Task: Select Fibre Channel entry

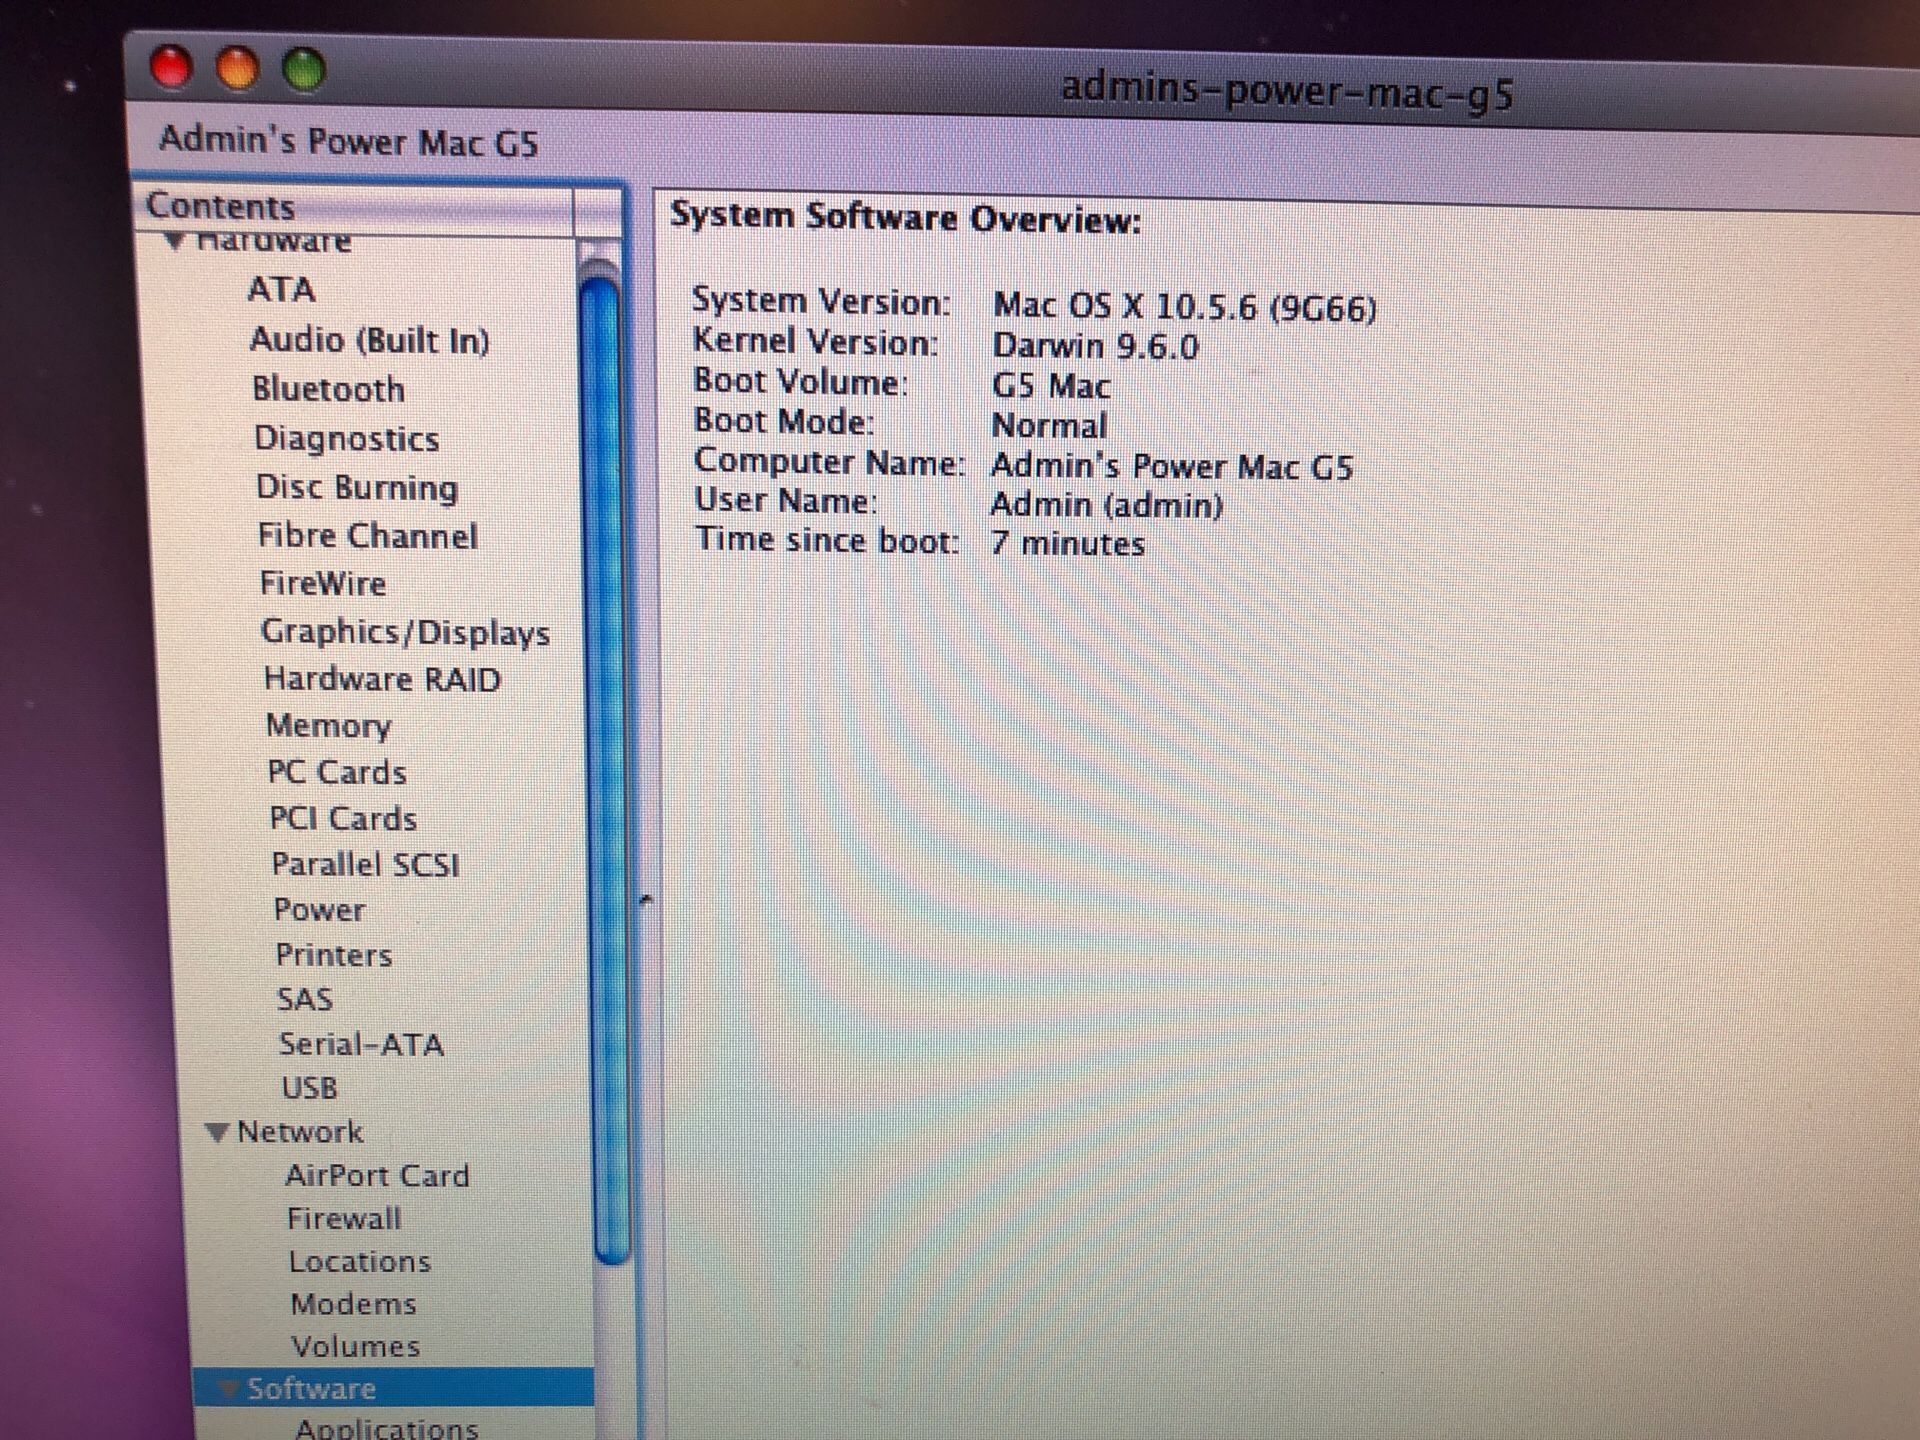Action: coord(367,536)
